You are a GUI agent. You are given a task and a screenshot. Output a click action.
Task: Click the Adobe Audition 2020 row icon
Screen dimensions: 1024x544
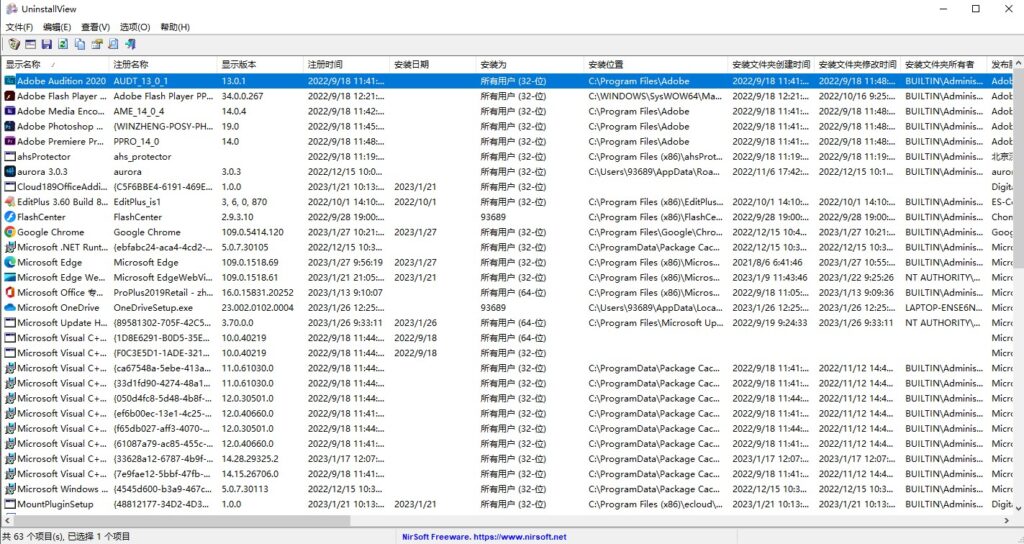(10, 81)
